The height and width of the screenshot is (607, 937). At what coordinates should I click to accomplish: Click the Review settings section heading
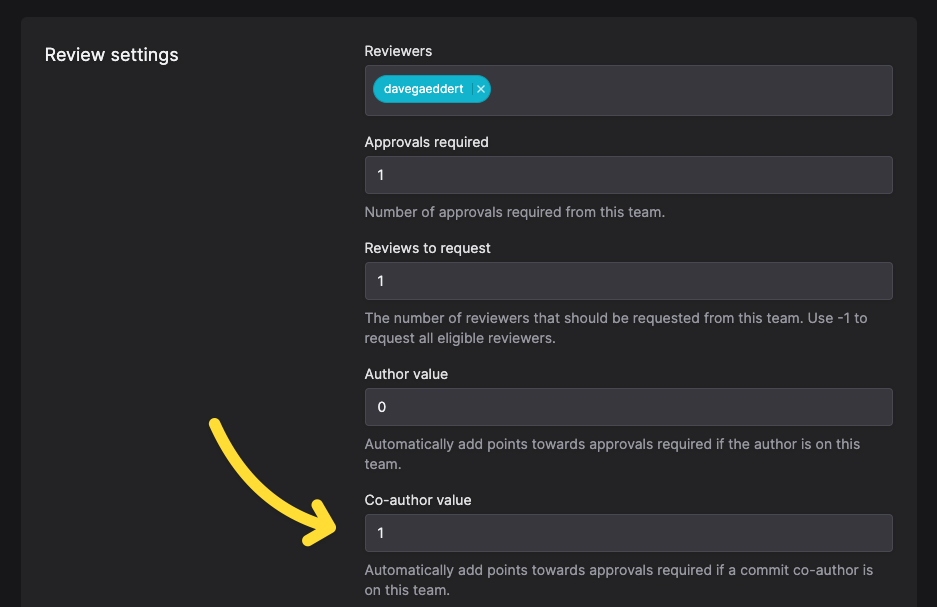[112, 55]
